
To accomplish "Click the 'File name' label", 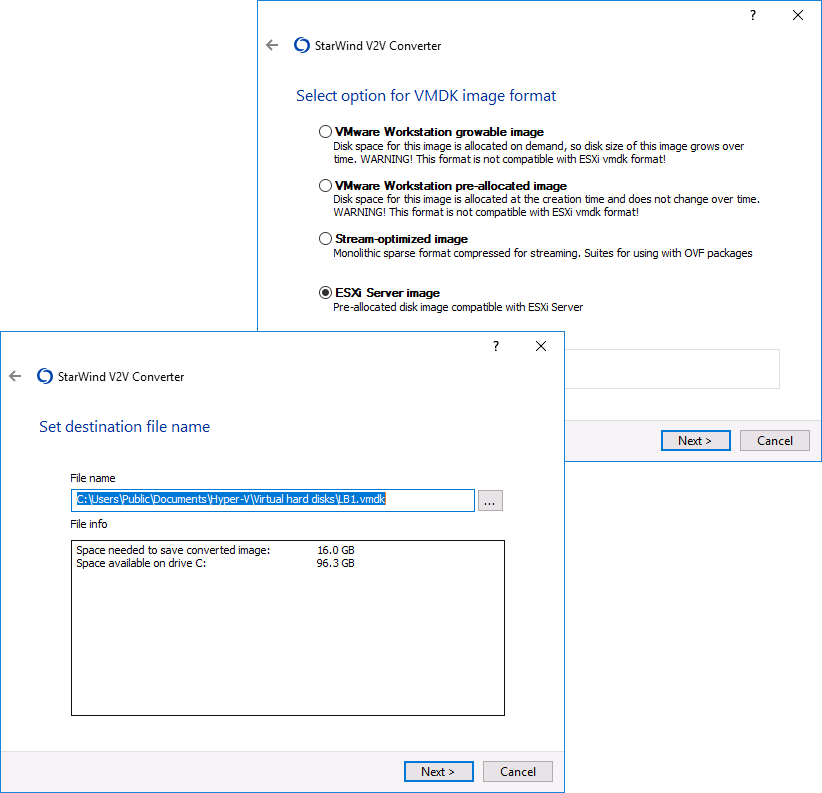I will coord(93,478).
